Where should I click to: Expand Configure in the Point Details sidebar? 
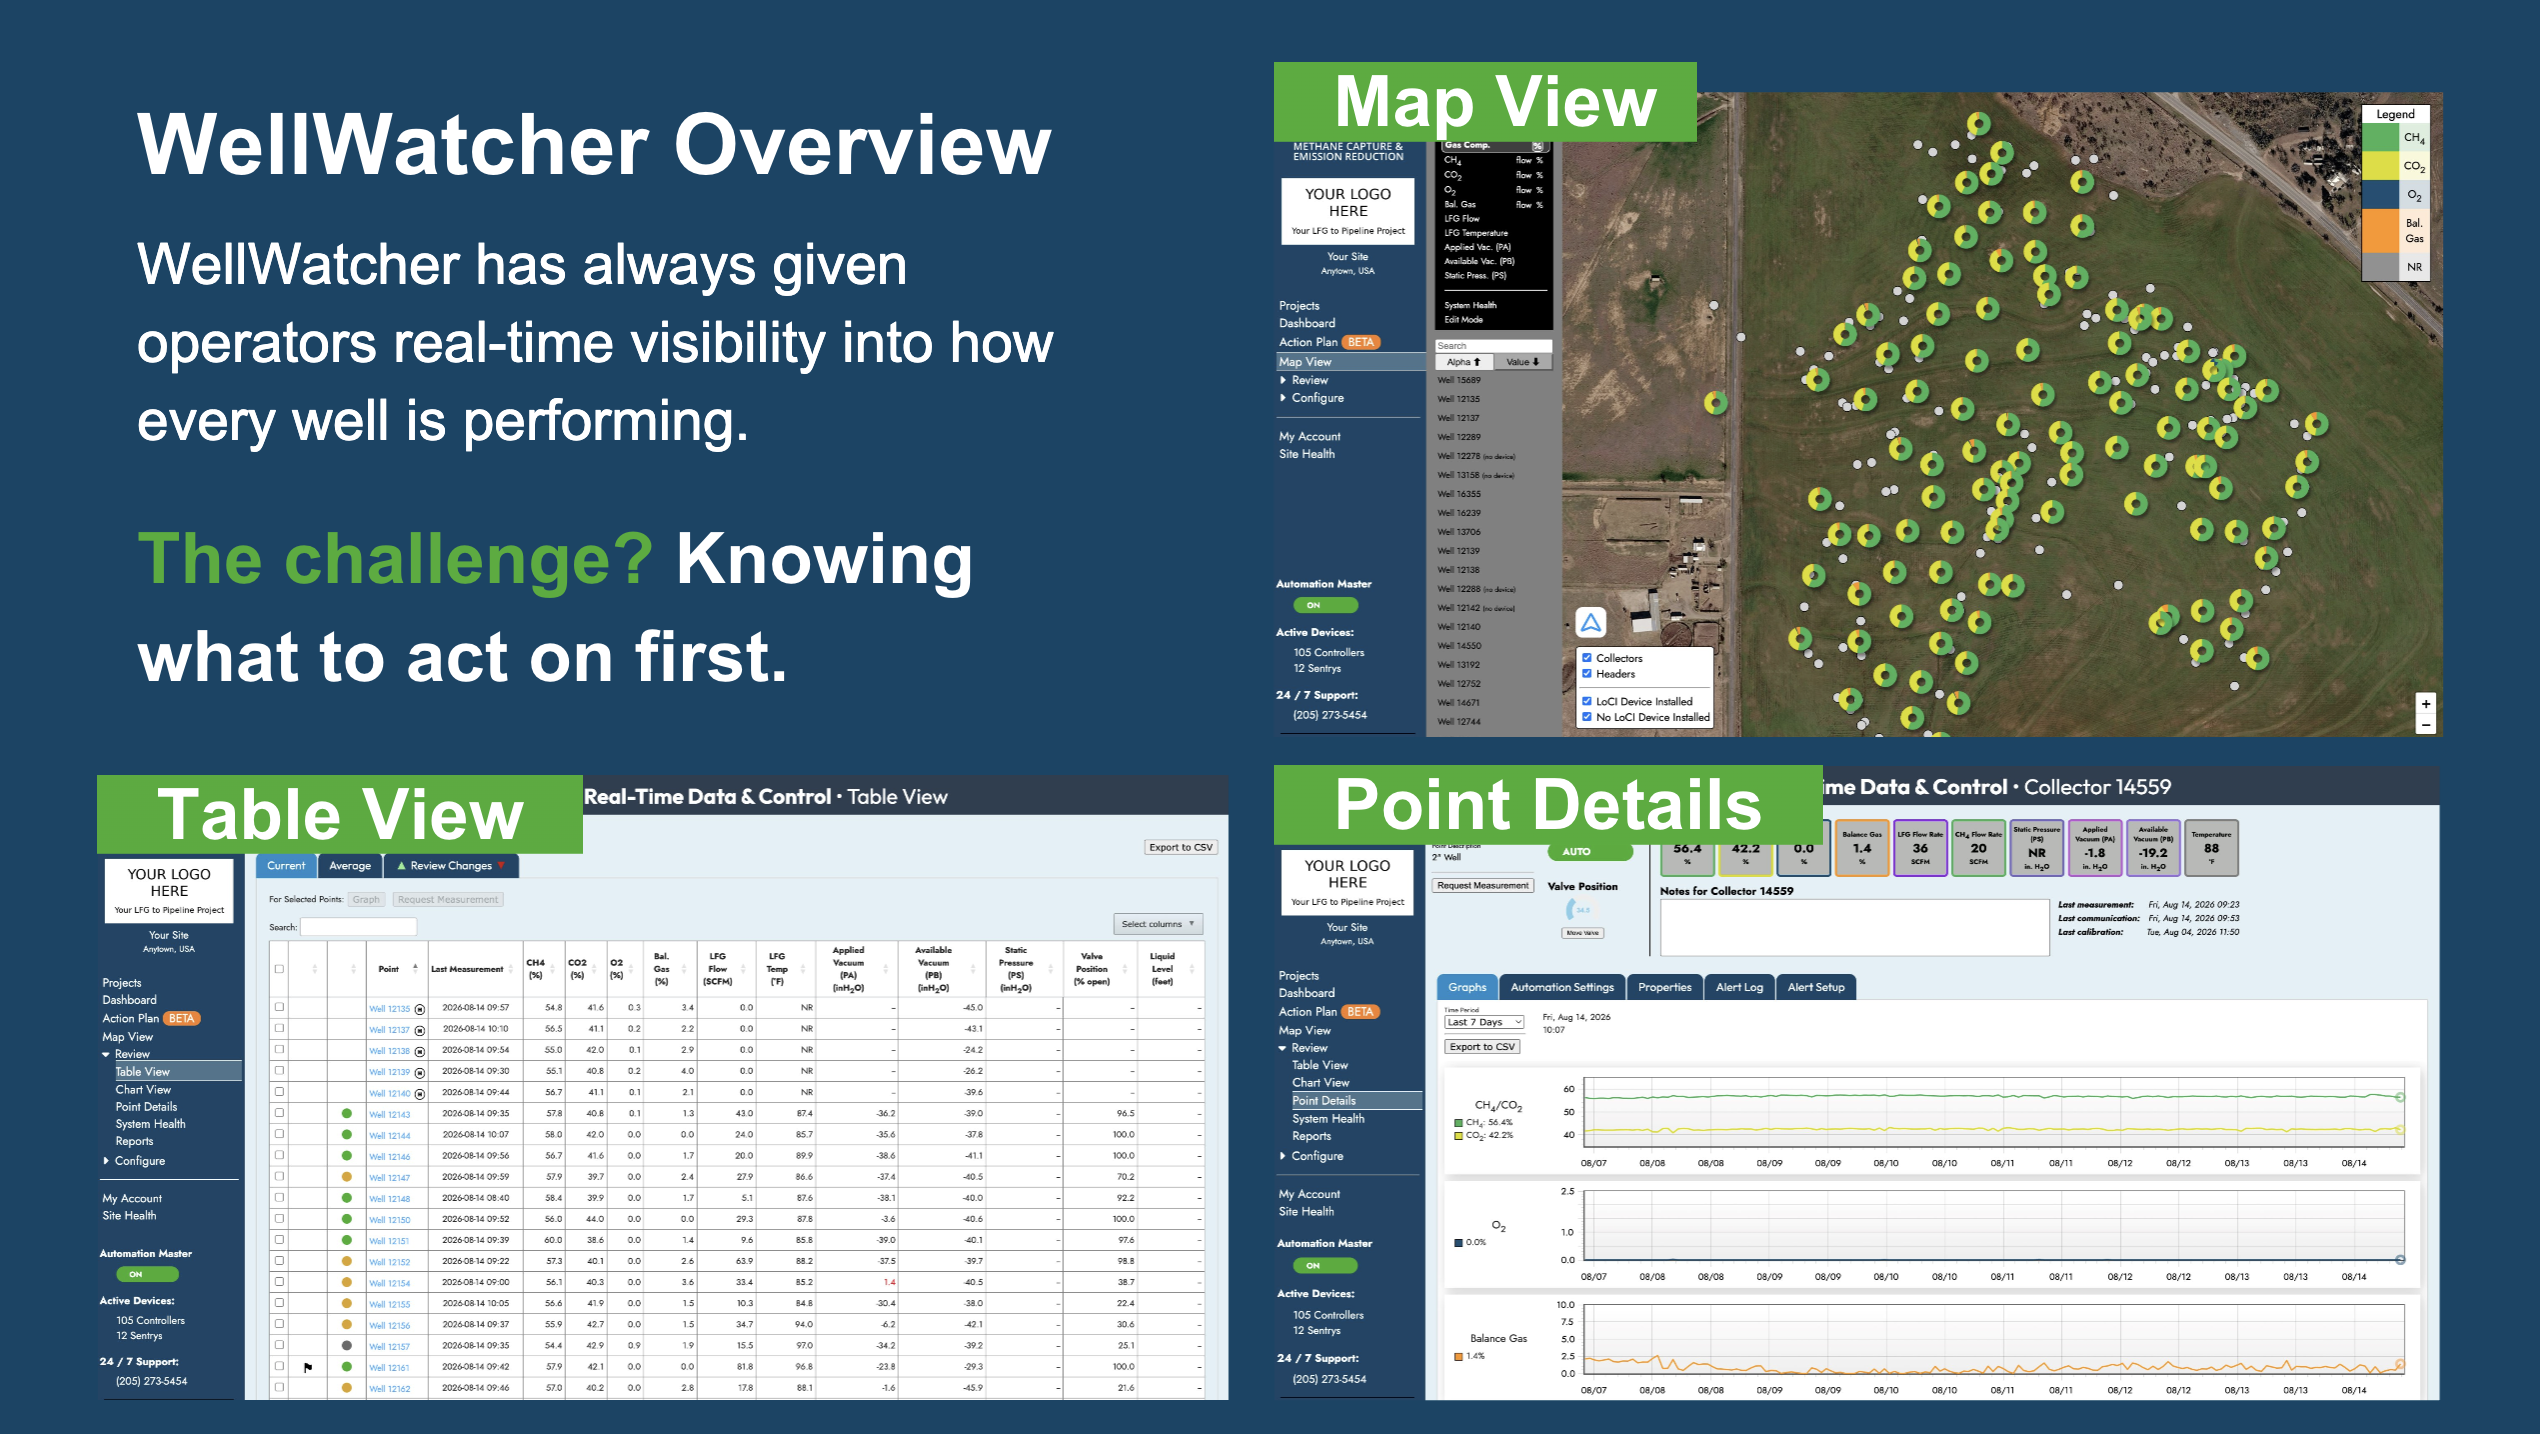[x=1283, y=1156]
